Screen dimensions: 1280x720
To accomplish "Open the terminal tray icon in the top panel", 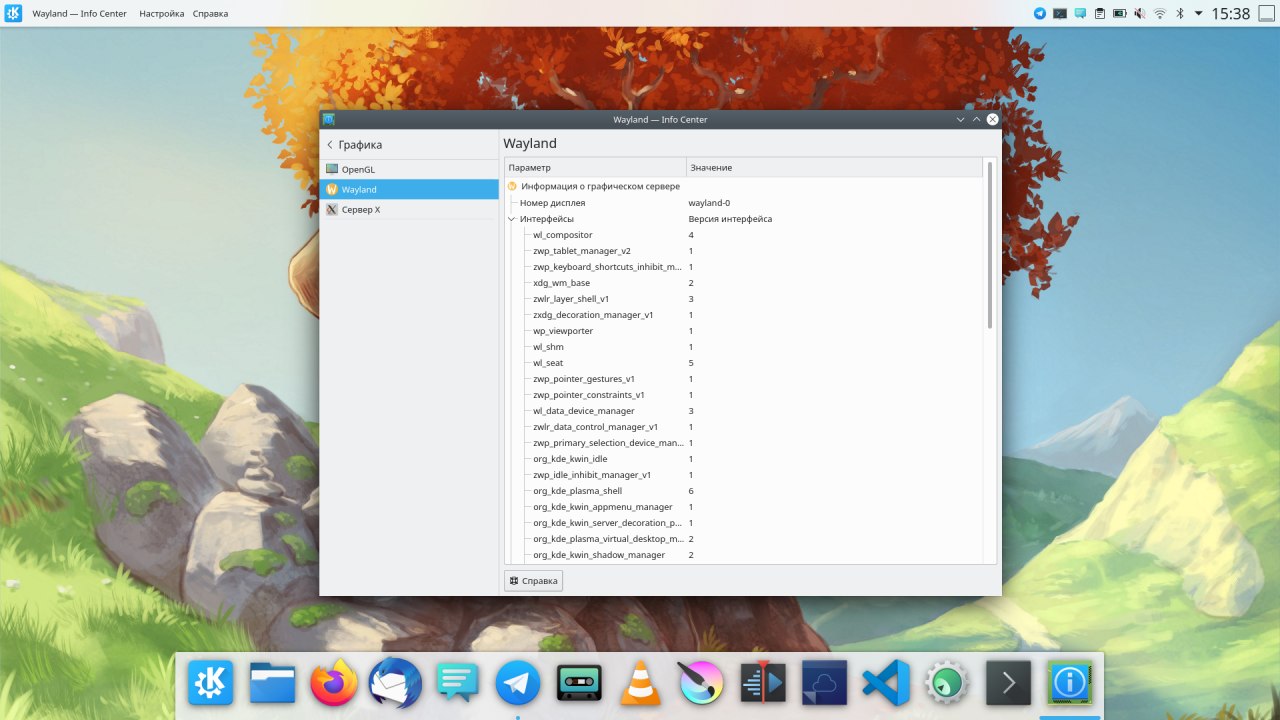I will tap(1060, 13).
